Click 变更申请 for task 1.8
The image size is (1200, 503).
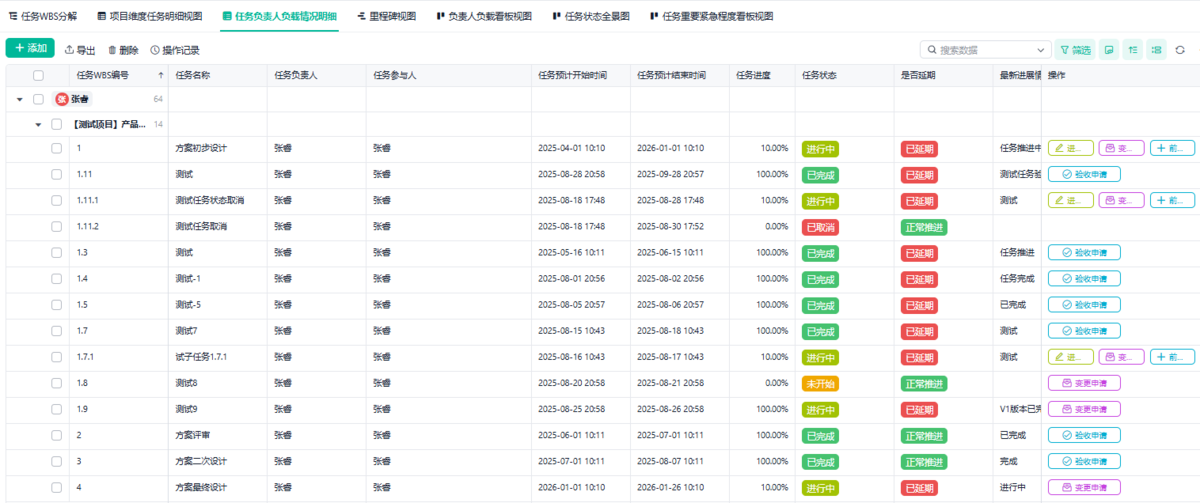[1084, 382]
